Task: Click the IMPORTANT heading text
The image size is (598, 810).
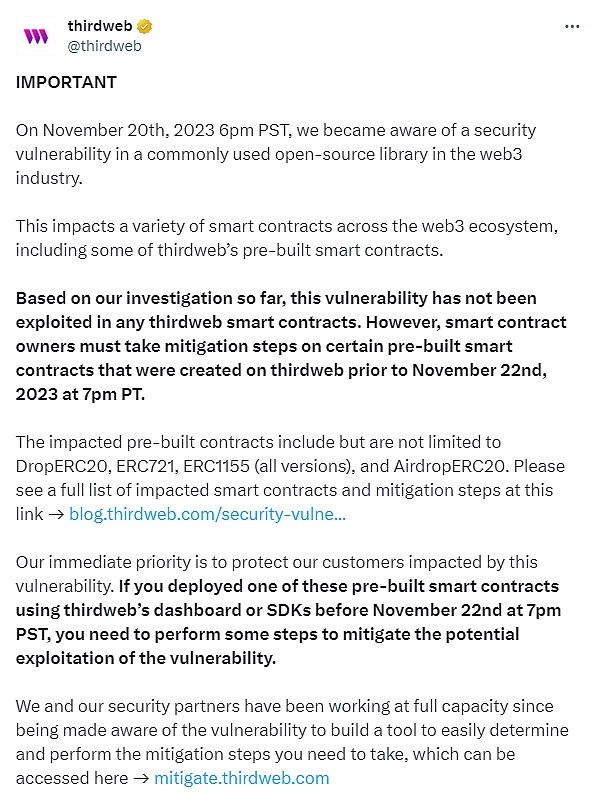Action: 64,83
